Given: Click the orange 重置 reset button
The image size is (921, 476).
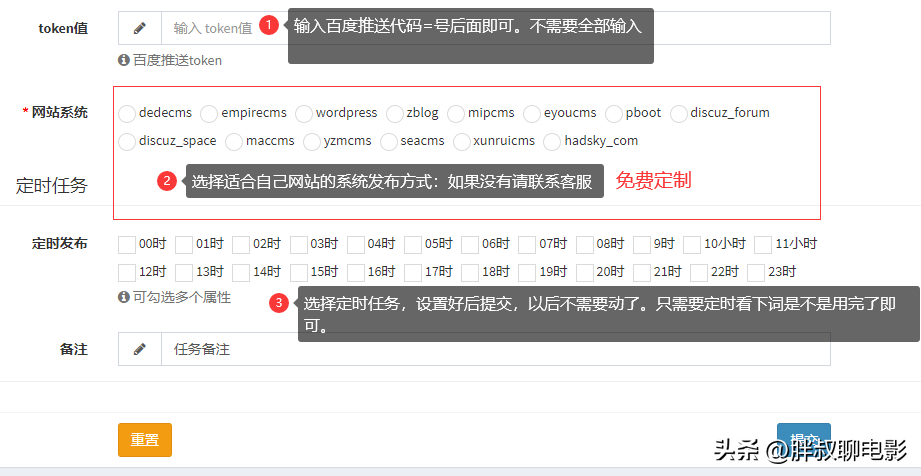Looking at the screenshot, I should click(145, 440).
